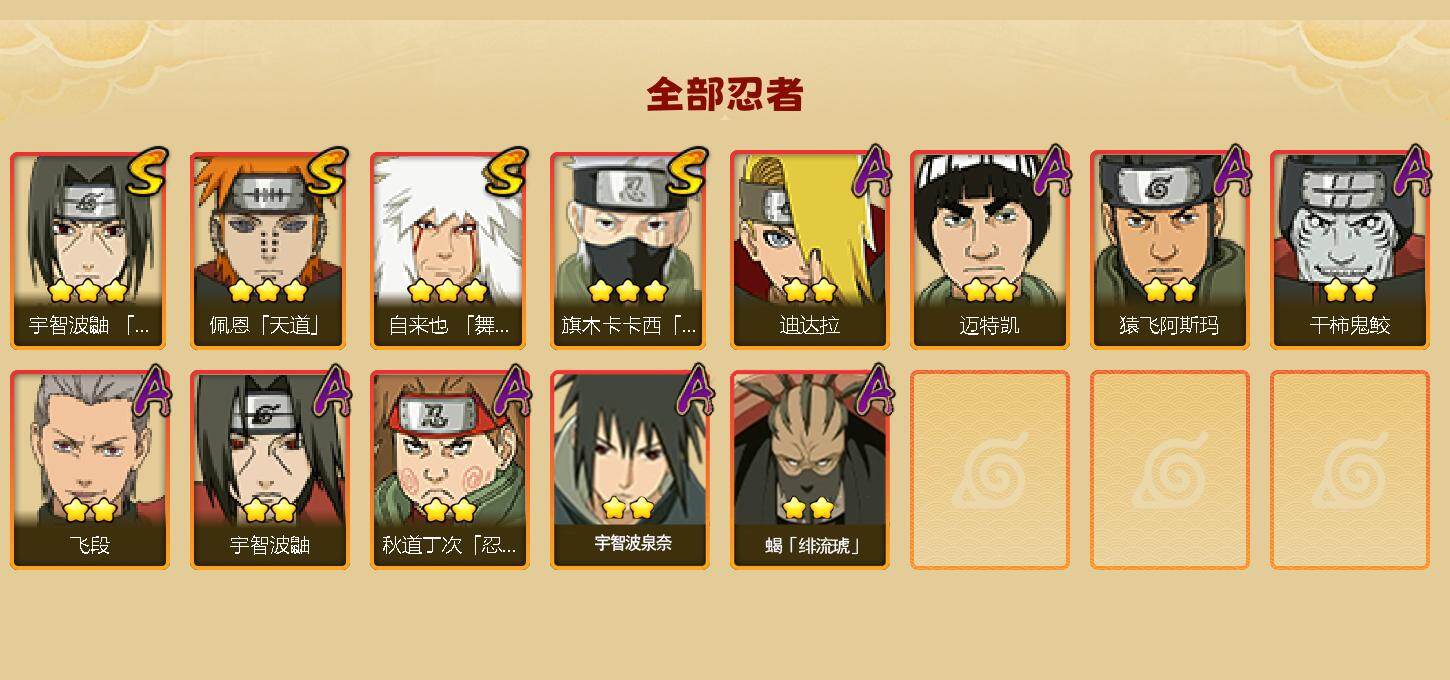This screenshot has width=1450, height=680.
Task: Choose the 旗木卡卡西 masked ninja card
Action: [630, 250]
